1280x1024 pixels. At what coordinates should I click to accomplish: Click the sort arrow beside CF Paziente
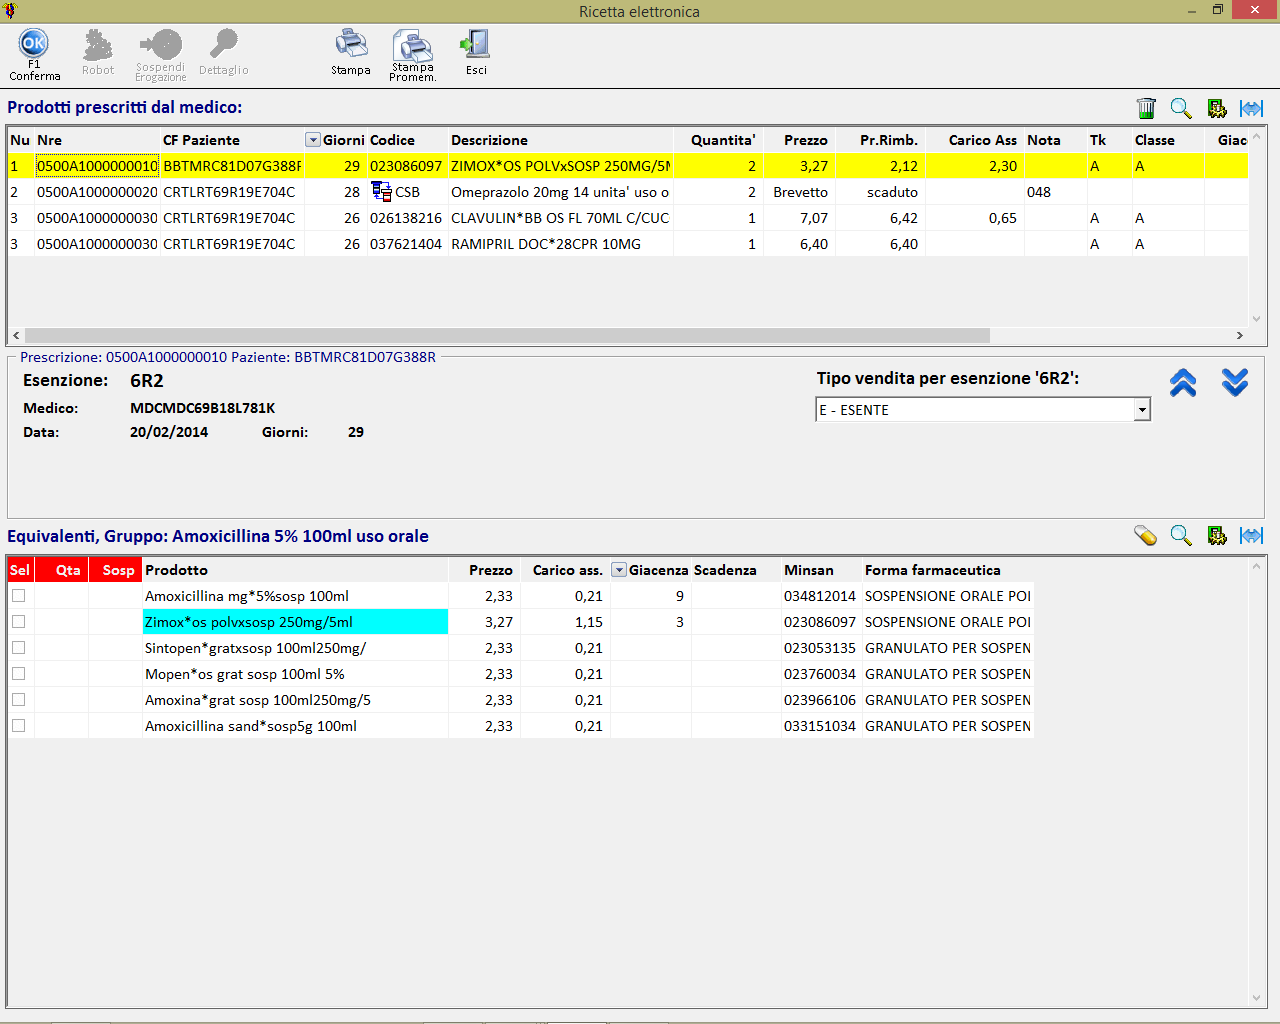(x=313, y=140)
